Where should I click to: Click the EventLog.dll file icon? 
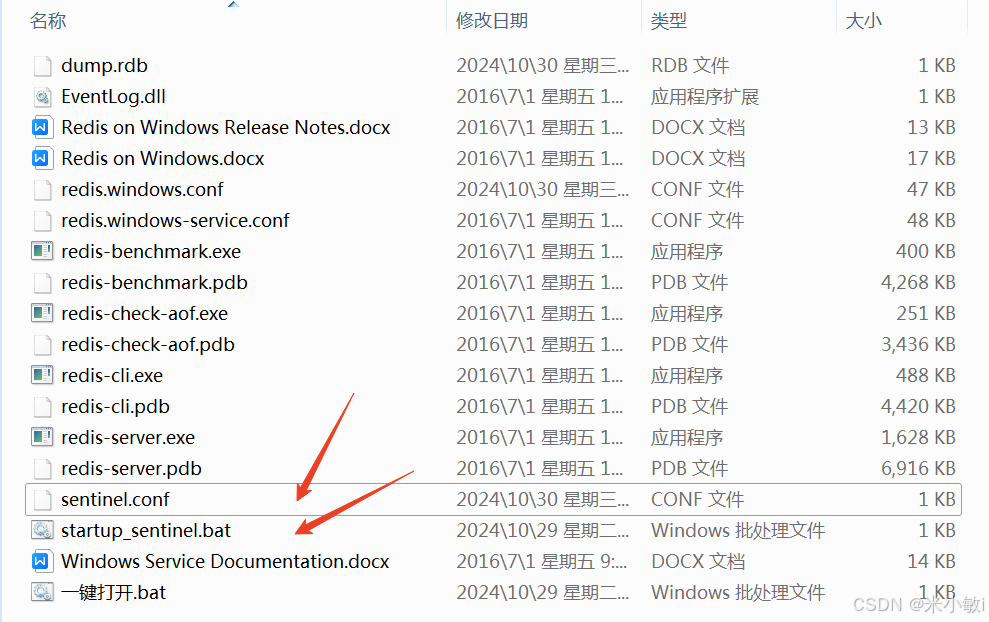pyautogui.click(x=42, y=97)
